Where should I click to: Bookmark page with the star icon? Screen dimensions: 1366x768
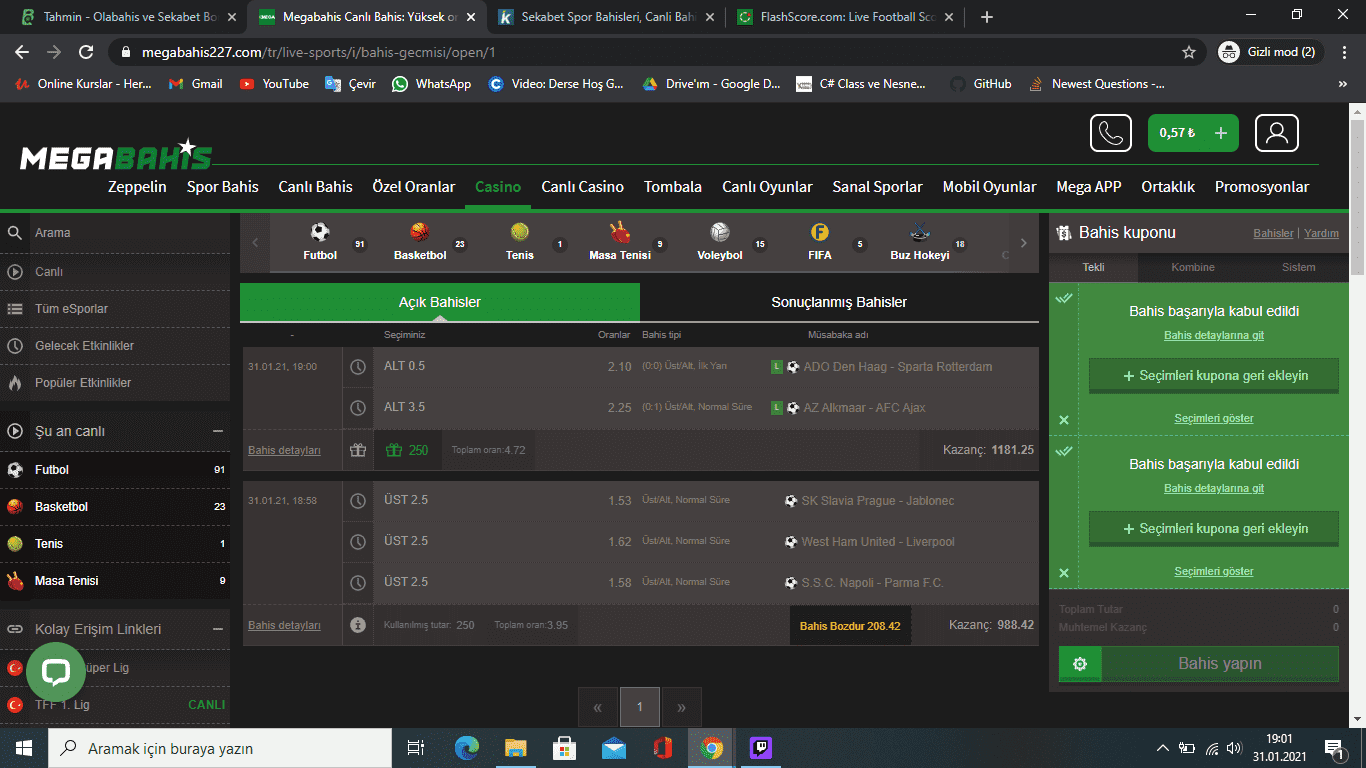1189,52
